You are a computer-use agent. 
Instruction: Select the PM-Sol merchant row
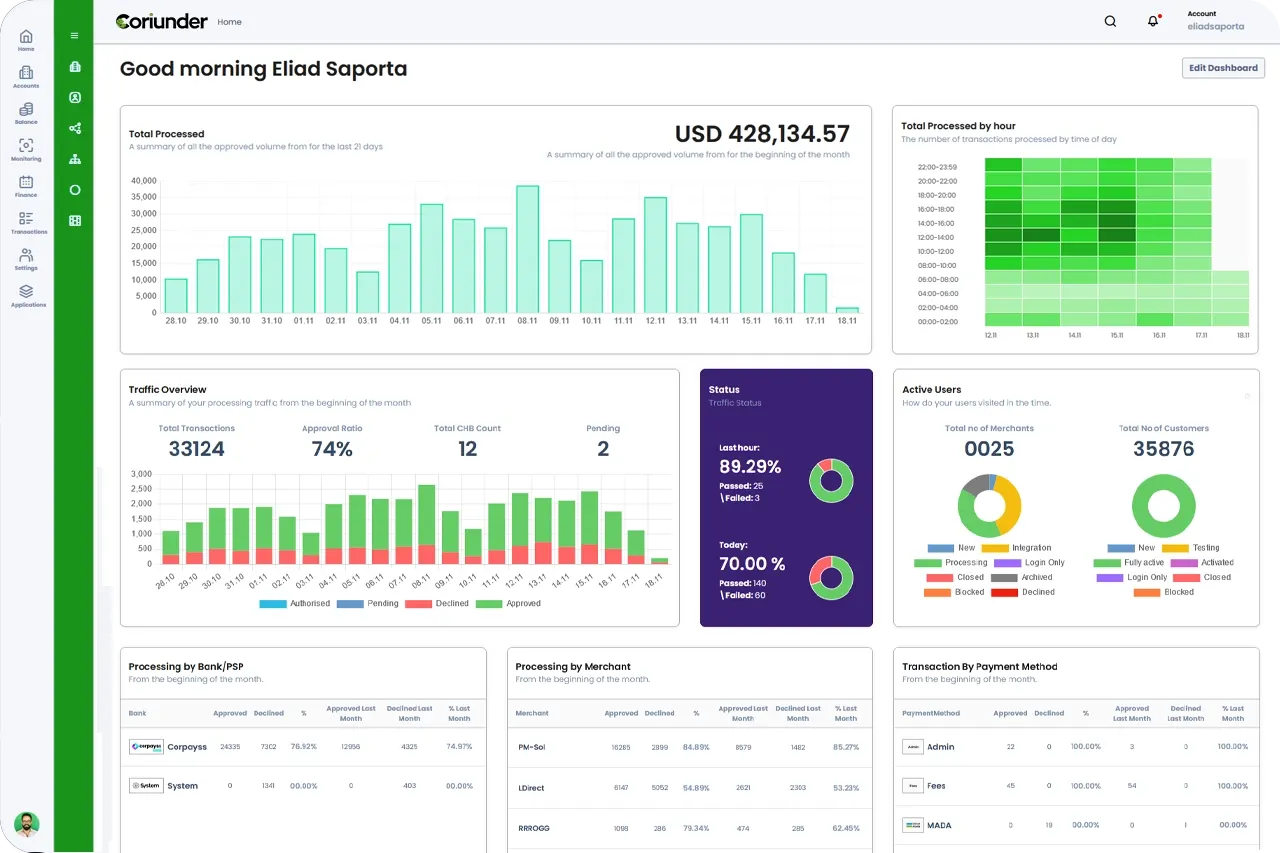point(690,747)
